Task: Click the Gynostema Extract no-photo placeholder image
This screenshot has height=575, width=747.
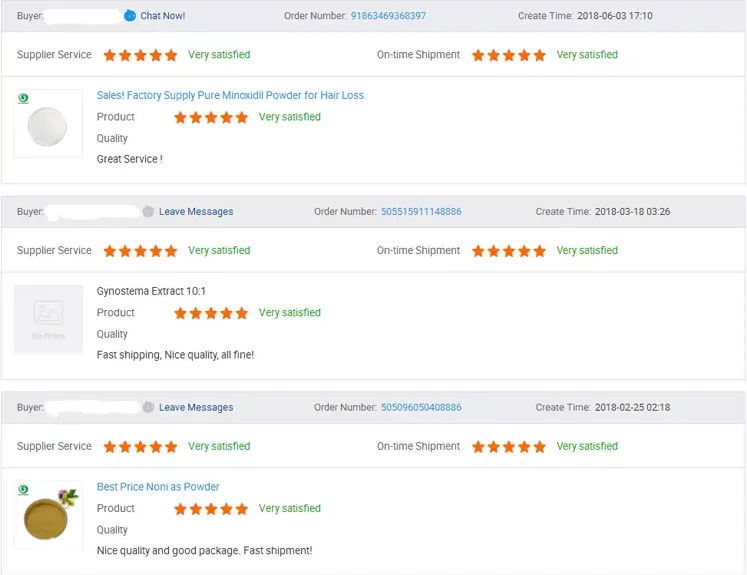Action: [x=48, y=319]
